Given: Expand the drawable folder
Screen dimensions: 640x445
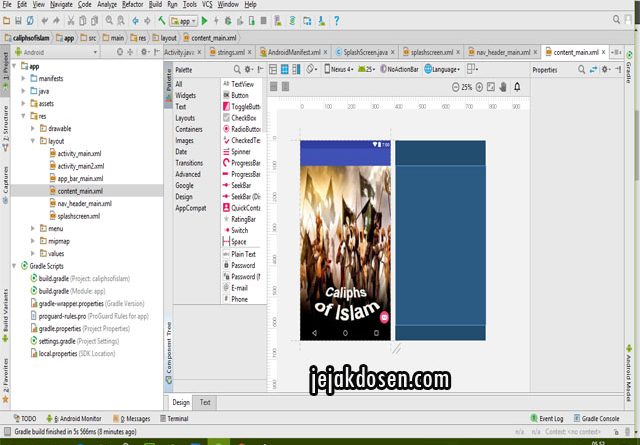Looking at the screenshot, I should pos(33,129).
